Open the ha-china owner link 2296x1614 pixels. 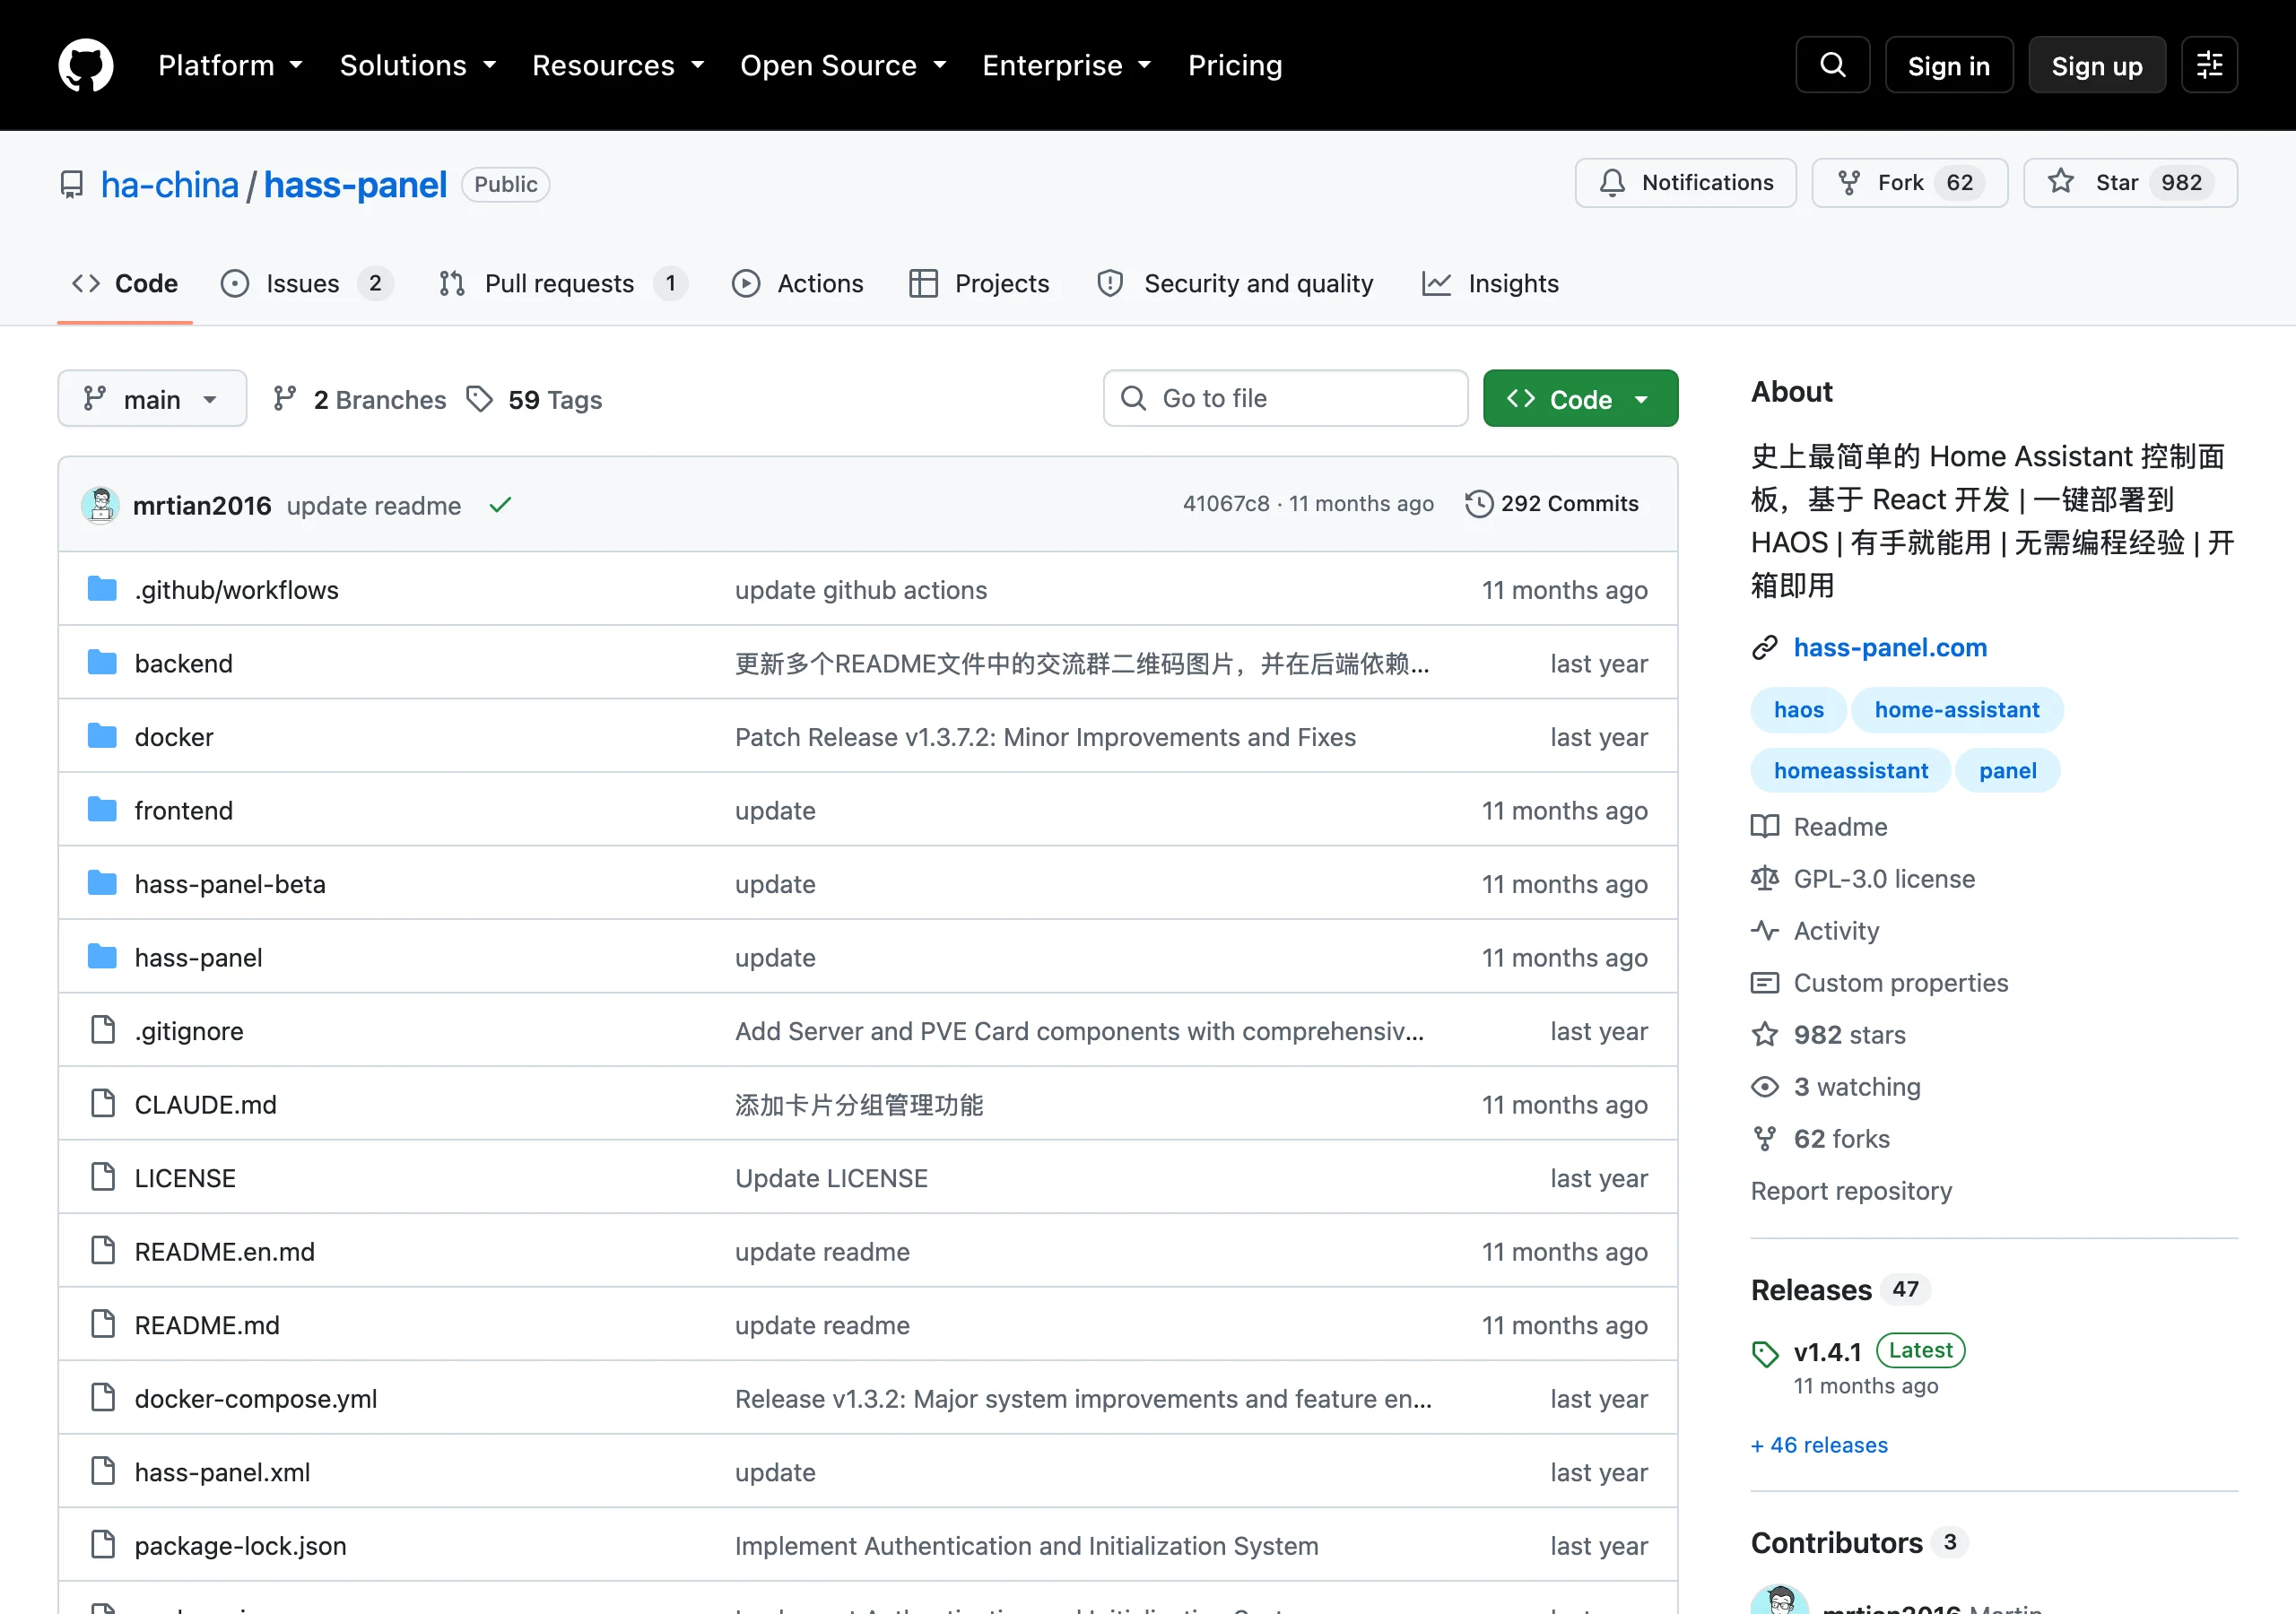(x=170, y=185)
